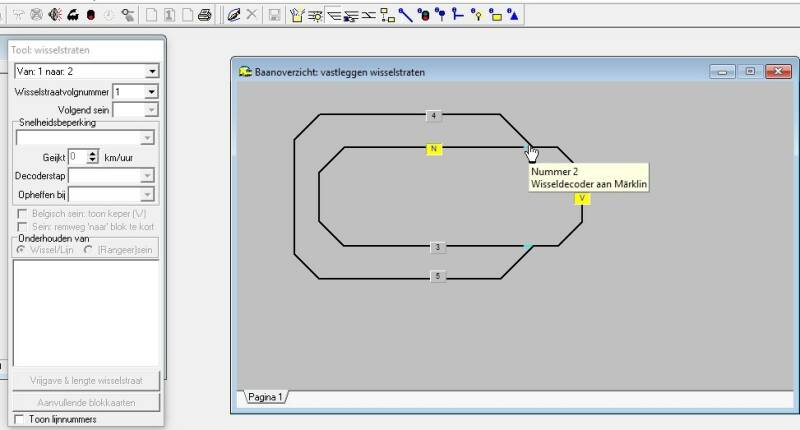The height and width of the screenshot is (430, 800).
Task: Close the Baanoverzicht window
Action: click(778, 71)
